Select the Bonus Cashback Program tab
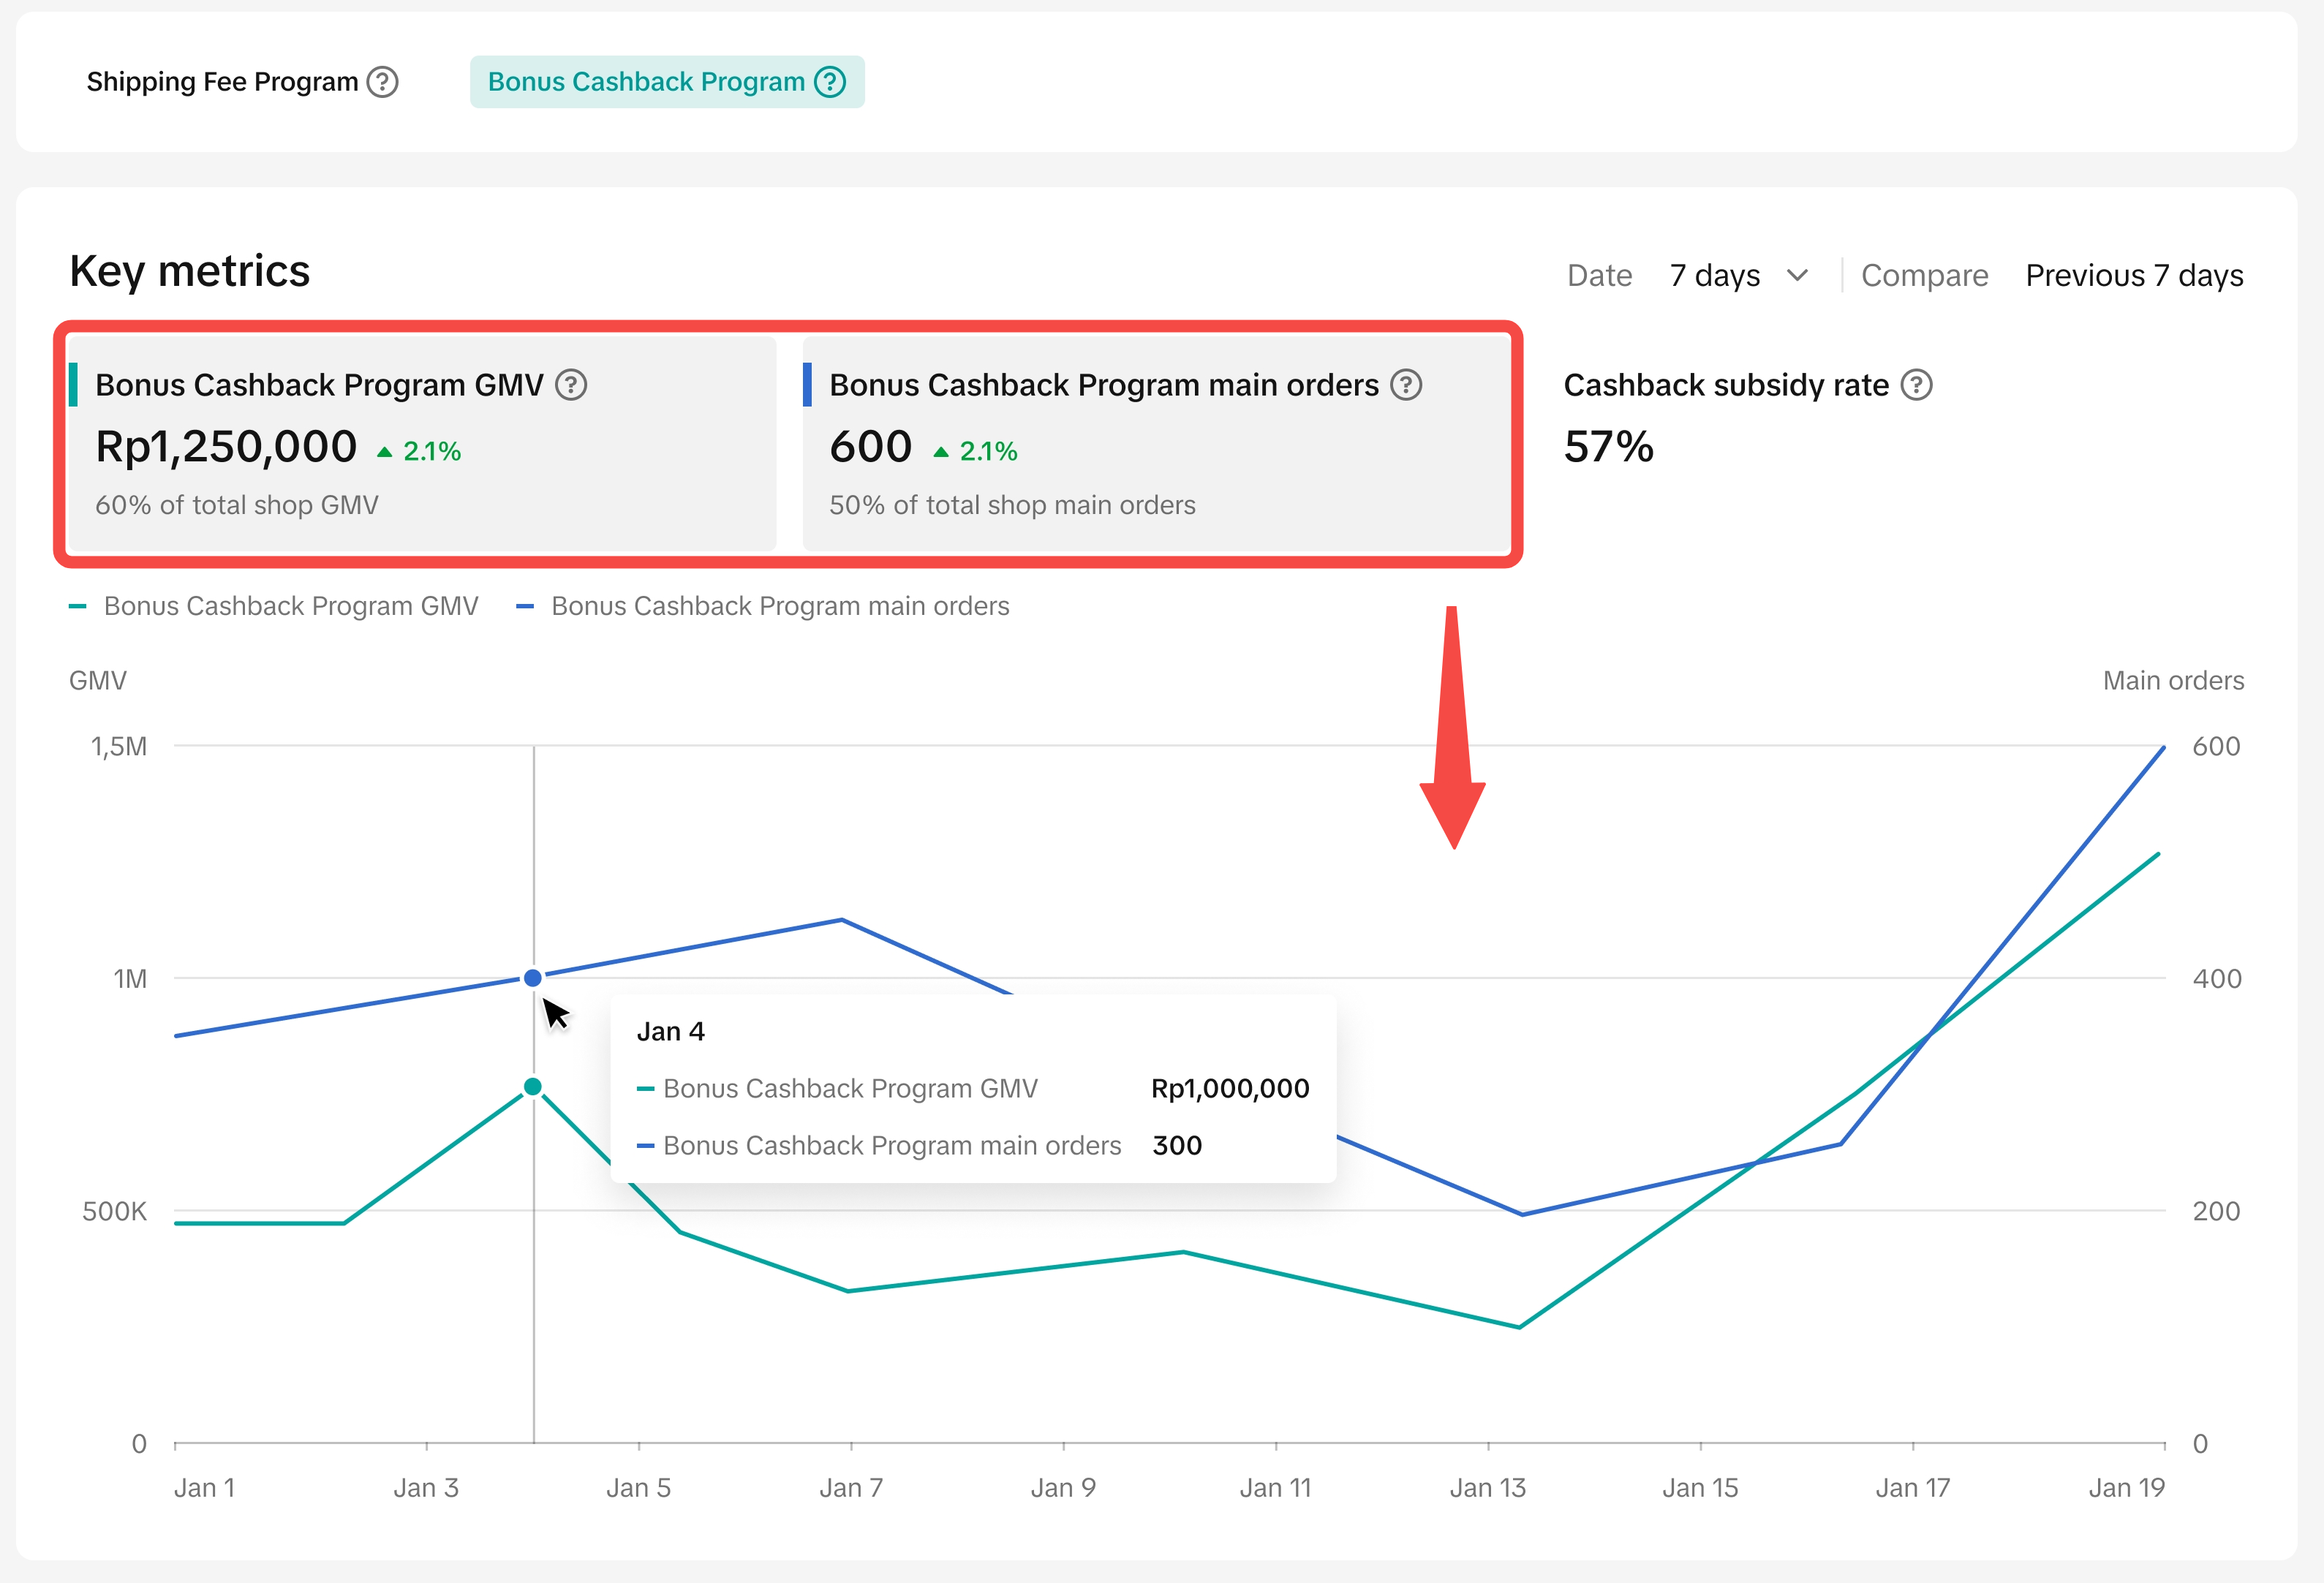Screen dimensions: 2324x1583 646,82
